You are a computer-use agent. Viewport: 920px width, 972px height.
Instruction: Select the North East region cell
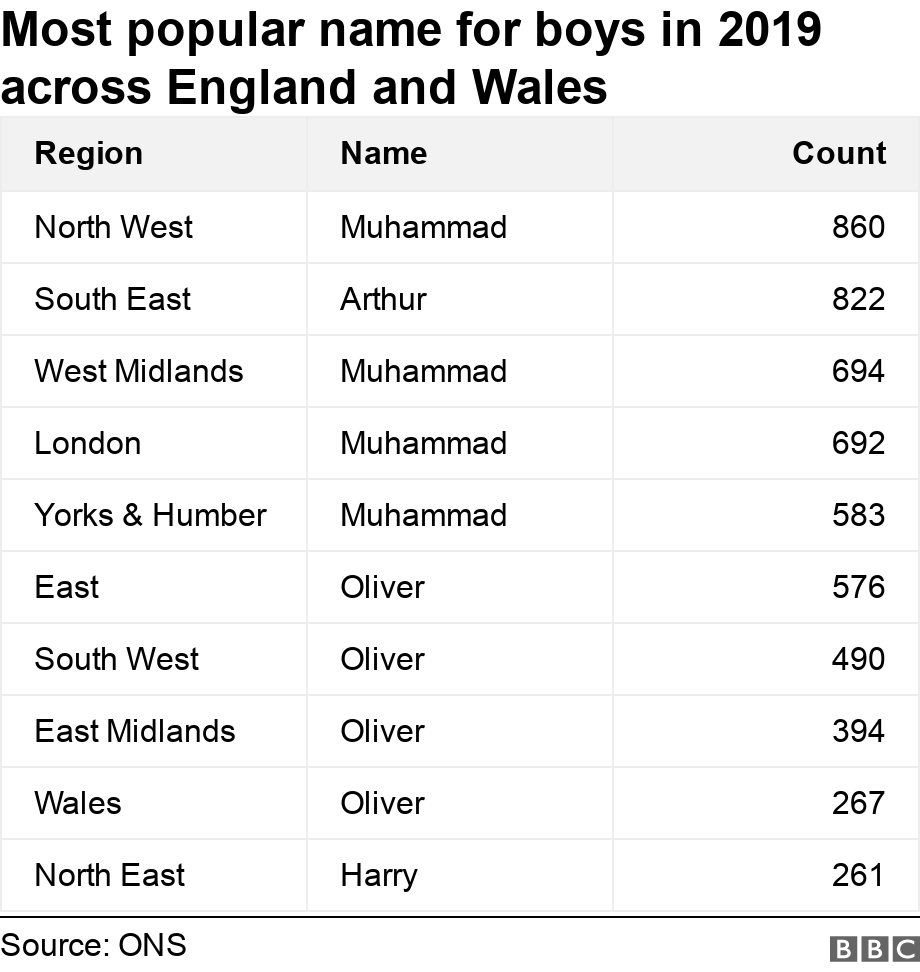click(110, 875)
